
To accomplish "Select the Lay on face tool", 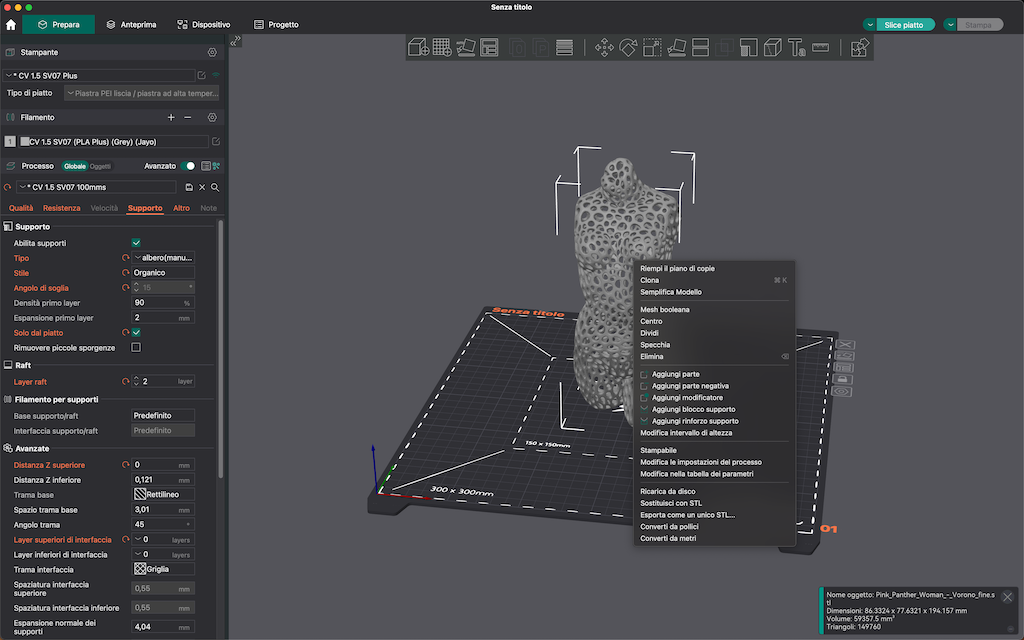I will coord(677,48).
